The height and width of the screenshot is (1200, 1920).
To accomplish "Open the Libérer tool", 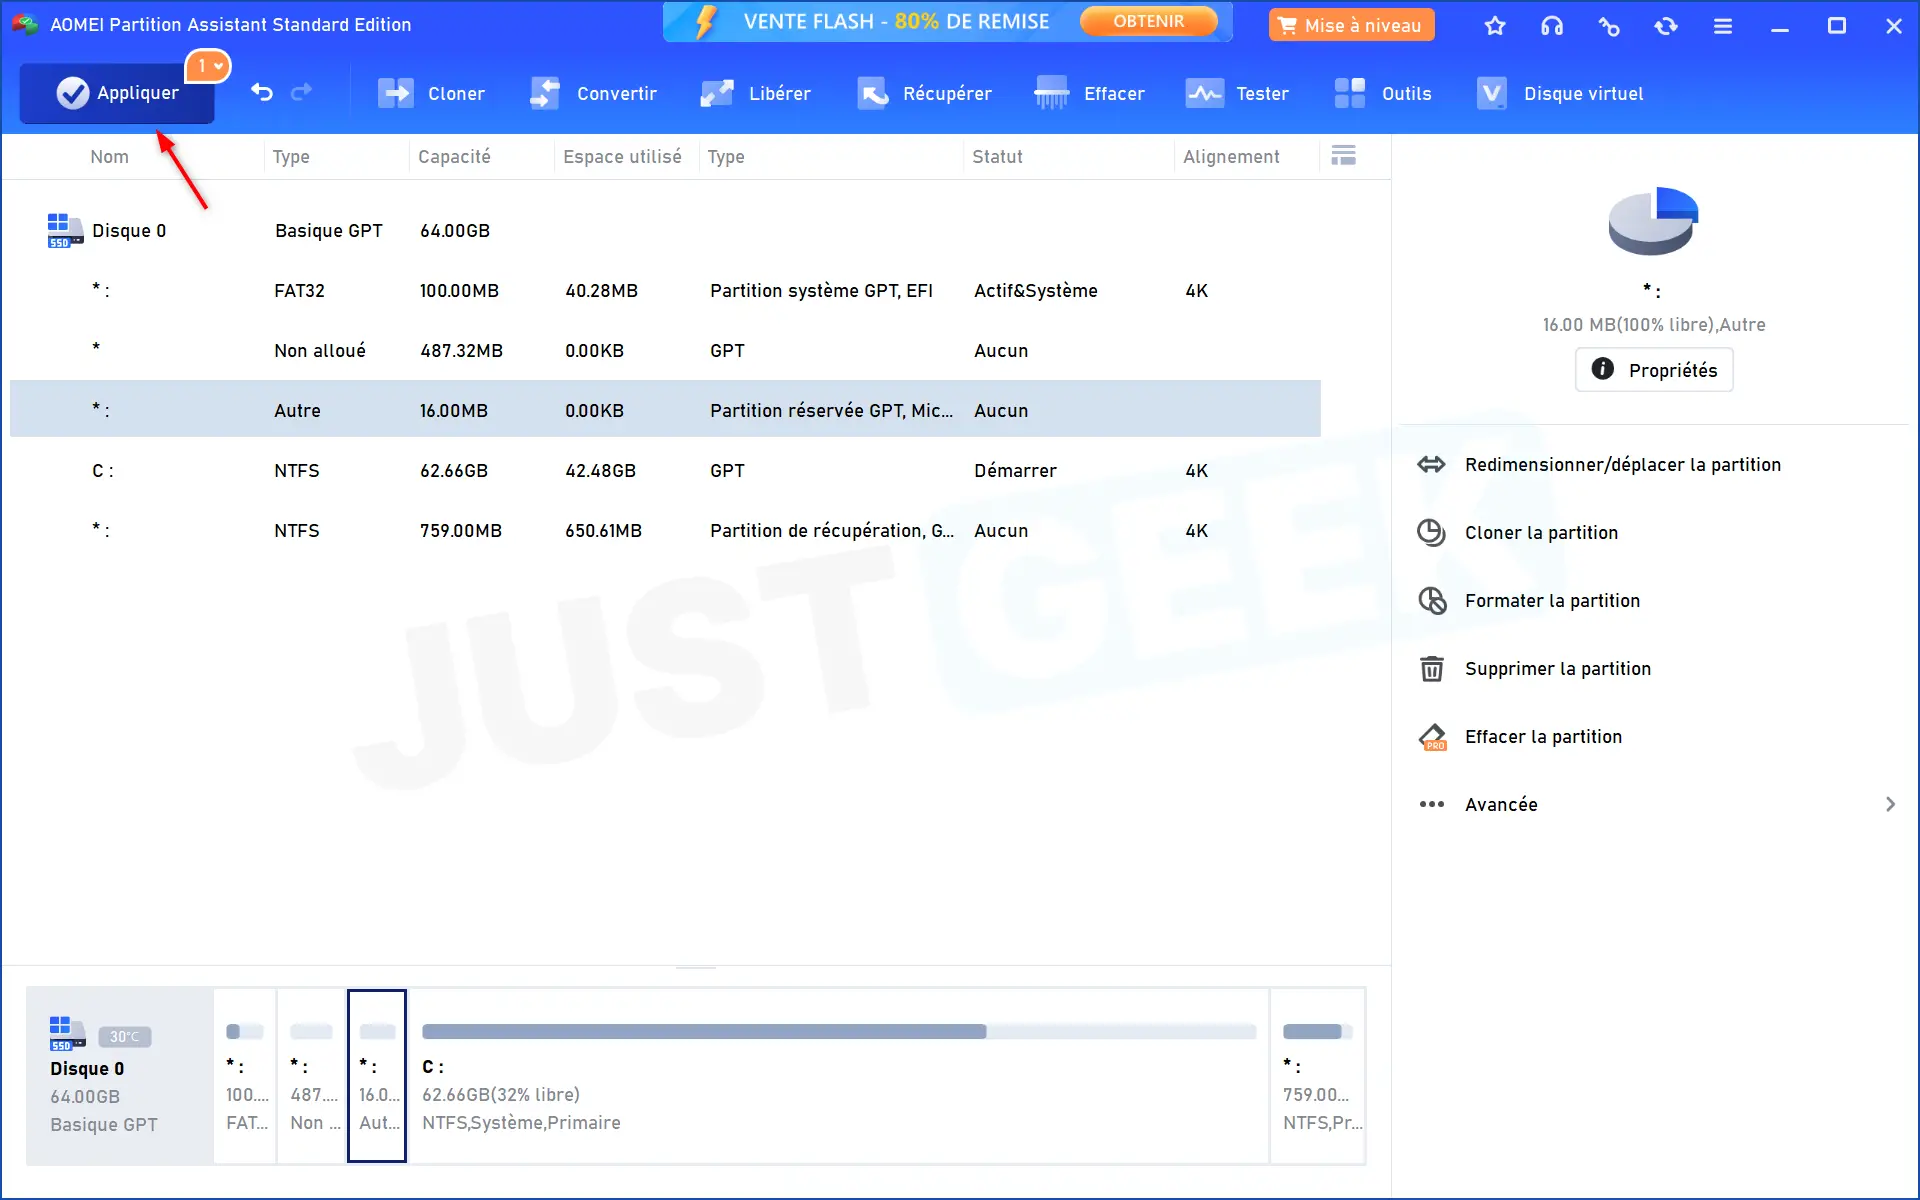I will [x=755, y=93].
